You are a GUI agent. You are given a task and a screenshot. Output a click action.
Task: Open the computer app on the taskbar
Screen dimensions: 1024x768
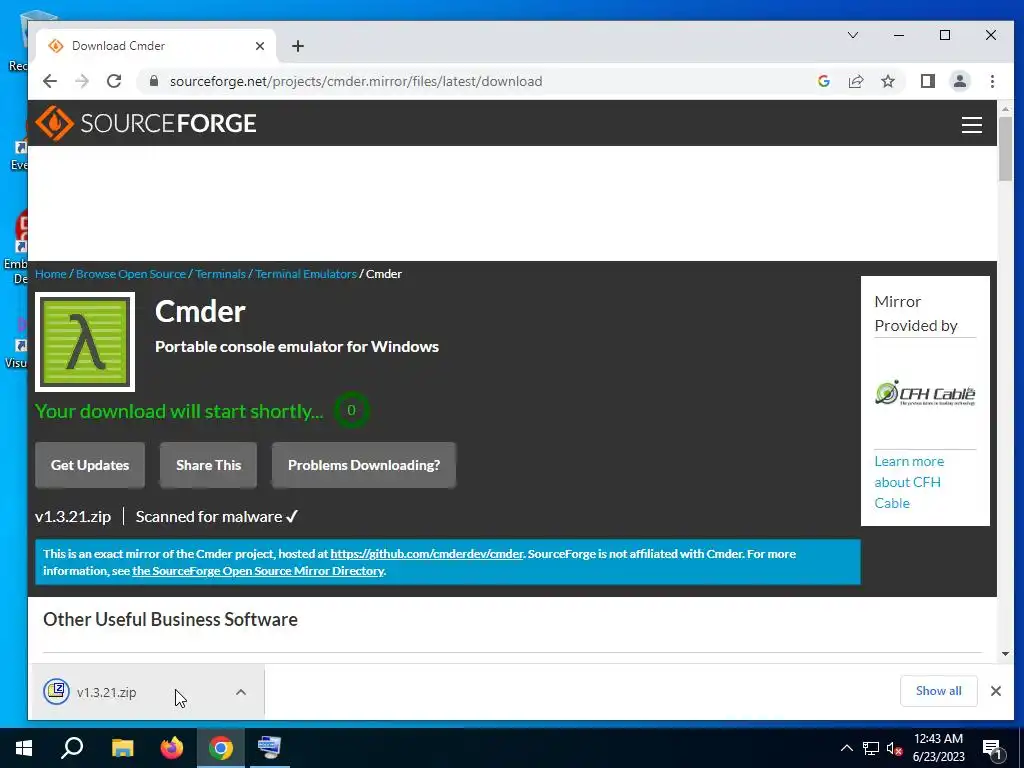pos(269,748)
